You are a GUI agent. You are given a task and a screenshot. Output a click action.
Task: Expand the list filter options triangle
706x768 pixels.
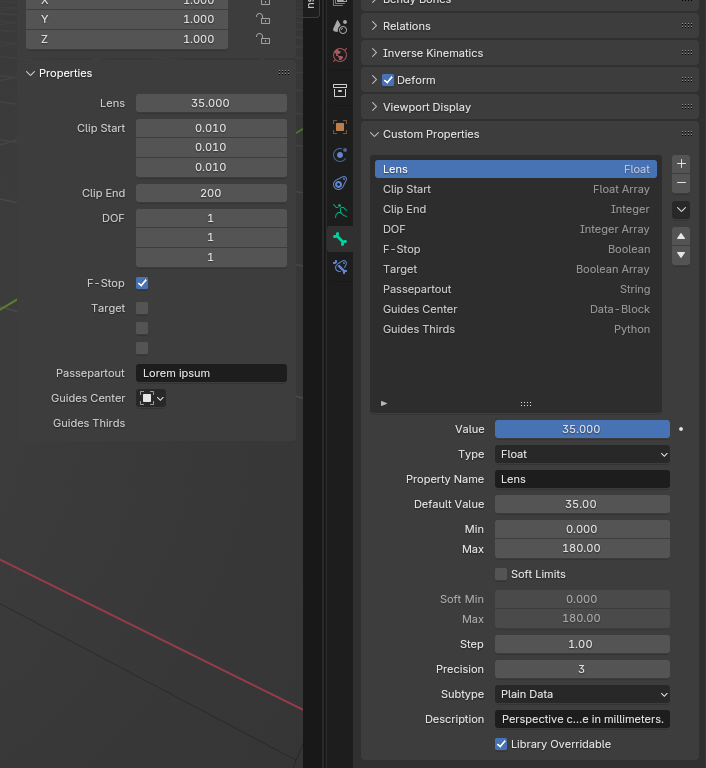[x=384, y=404]
